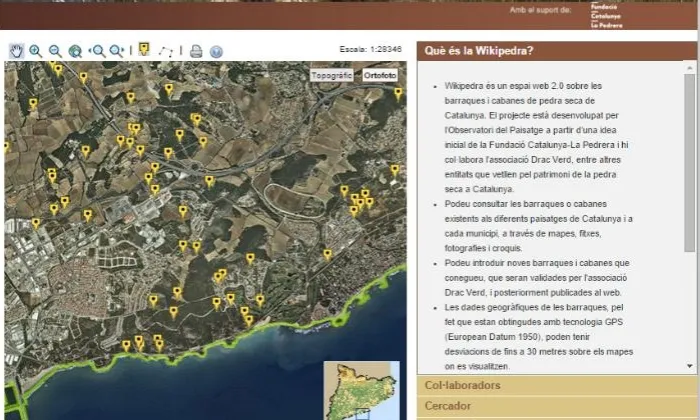700x420 pixels.
Task: Click the Escala: 1:28346 scale readout
Action: (x=371, y=49)
